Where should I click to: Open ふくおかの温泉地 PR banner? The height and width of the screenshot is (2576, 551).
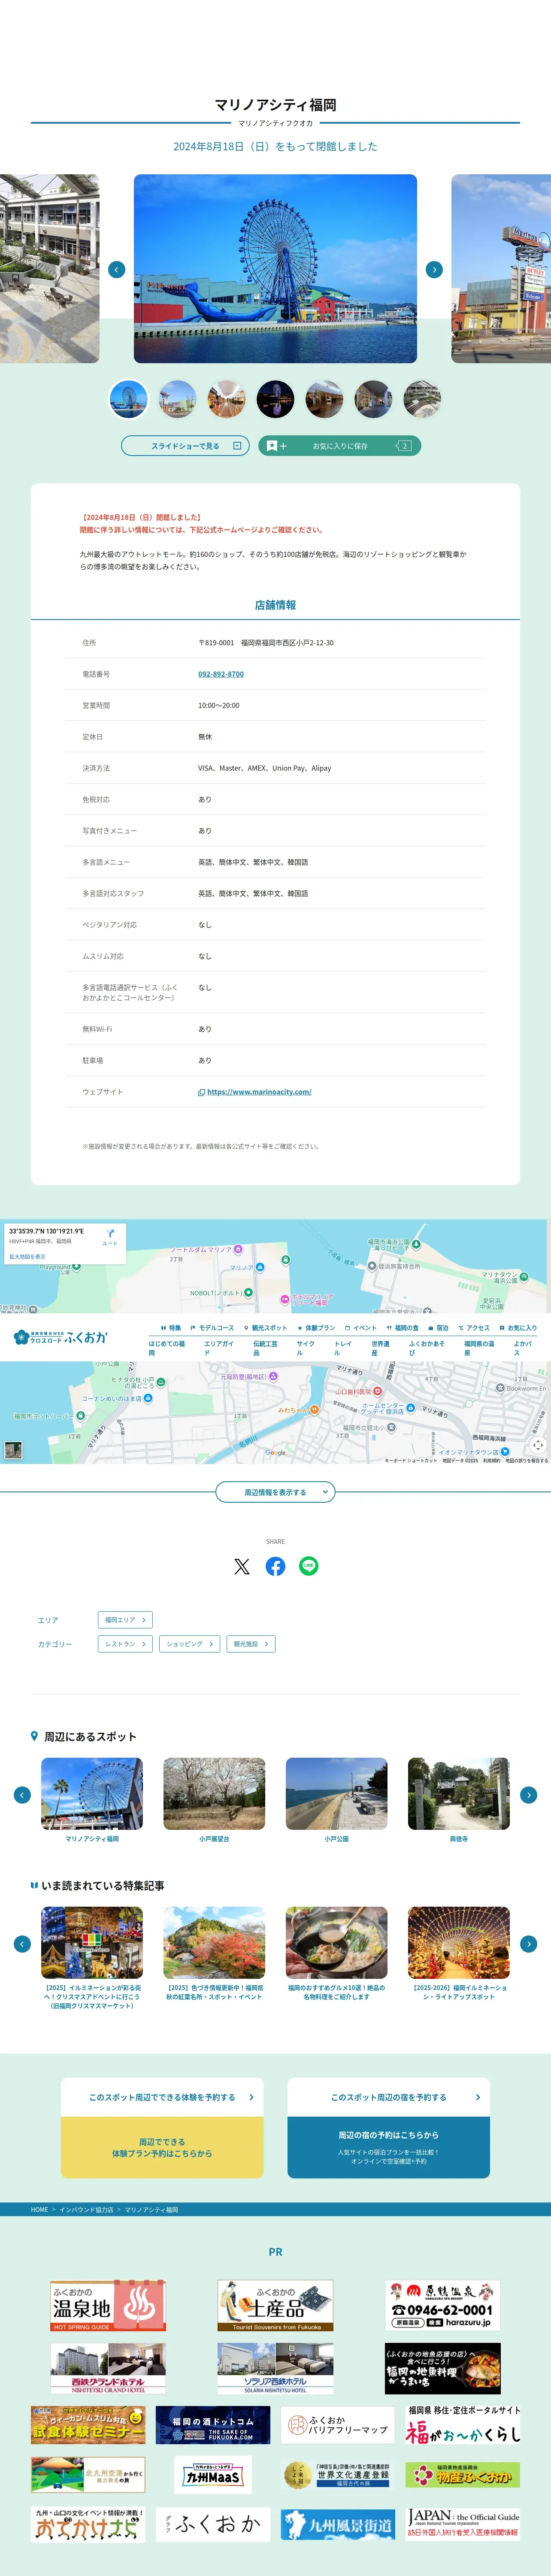click(x=108, y=2306)
